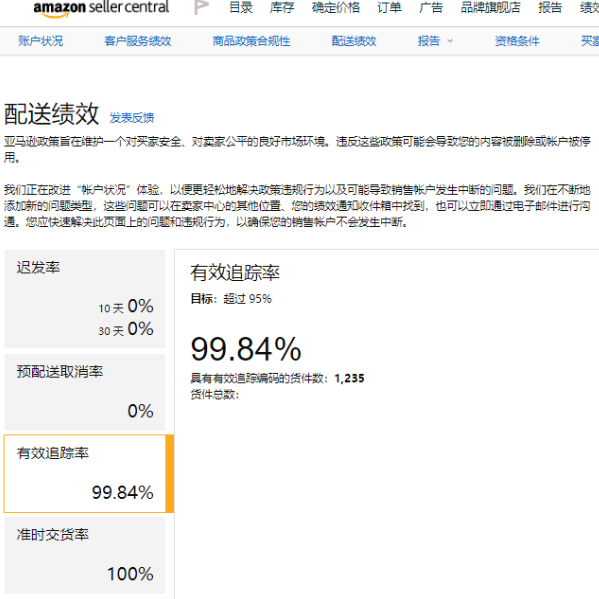Screen dimensions: 599x599
Task: Expand the 报告 dropdown chevron
Action: [450, 41]
